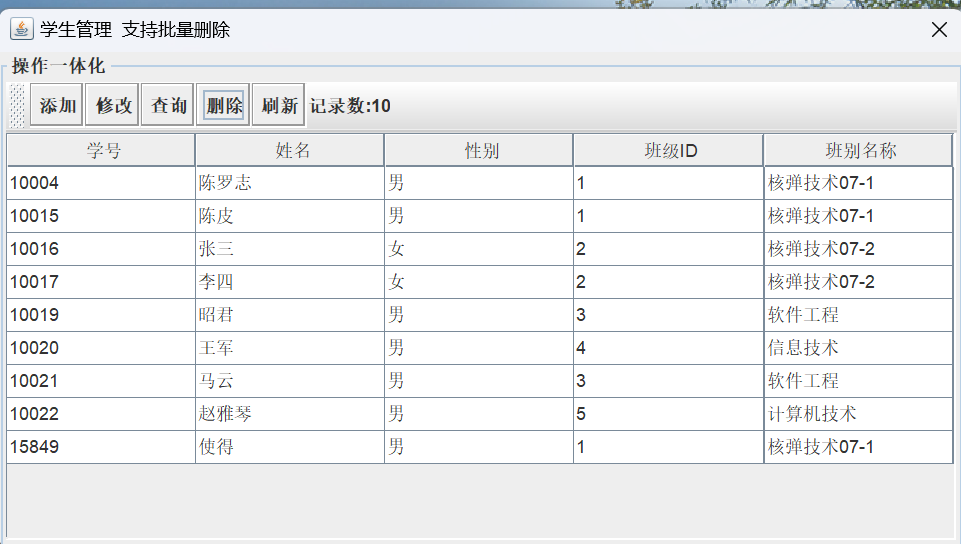961x544 pixels.
Task: Click class ID 4 in 王军 row
Action: point(669,349)
